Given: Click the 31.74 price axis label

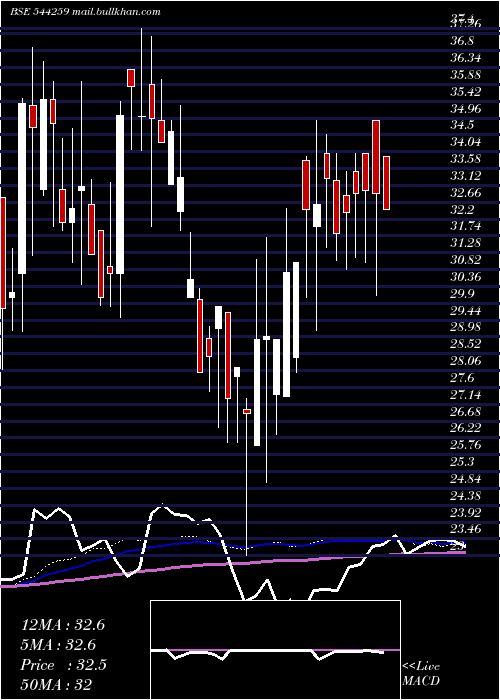Looking at the screenshot, I should (x=466, y=226).
